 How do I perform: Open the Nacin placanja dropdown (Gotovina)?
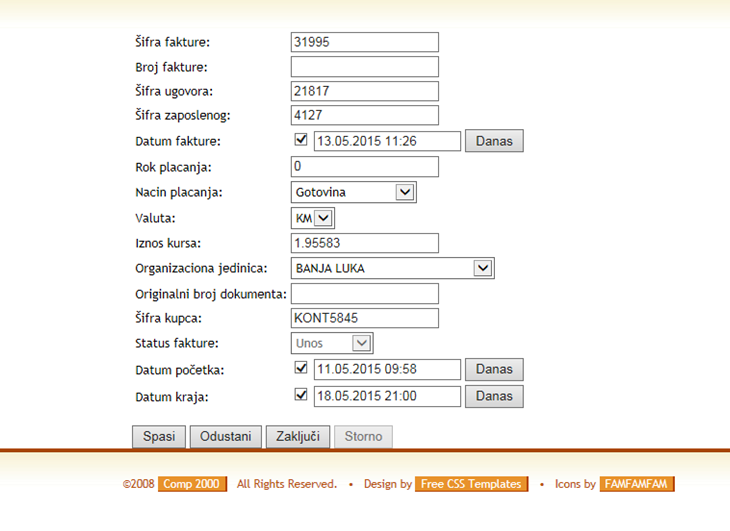(x=353, y=192)
